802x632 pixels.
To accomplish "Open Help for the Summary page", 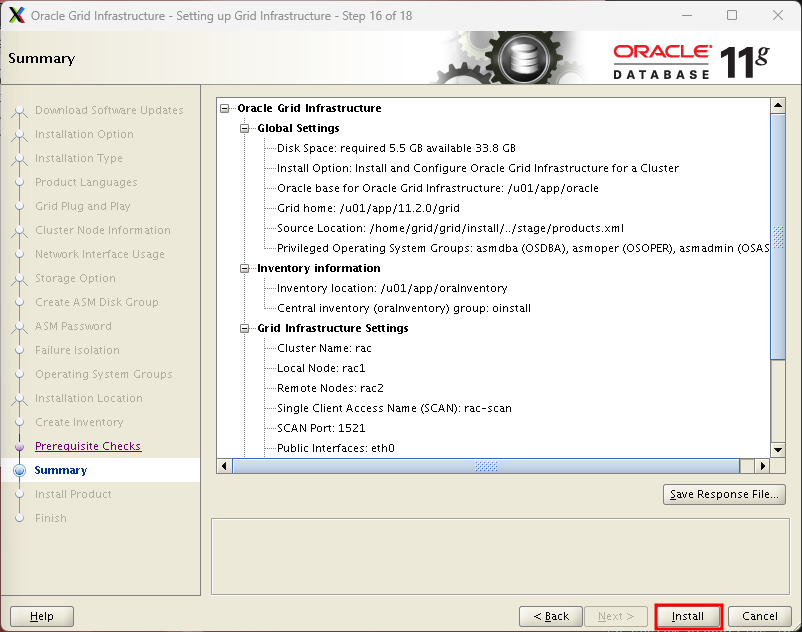I will coord(42,617).
